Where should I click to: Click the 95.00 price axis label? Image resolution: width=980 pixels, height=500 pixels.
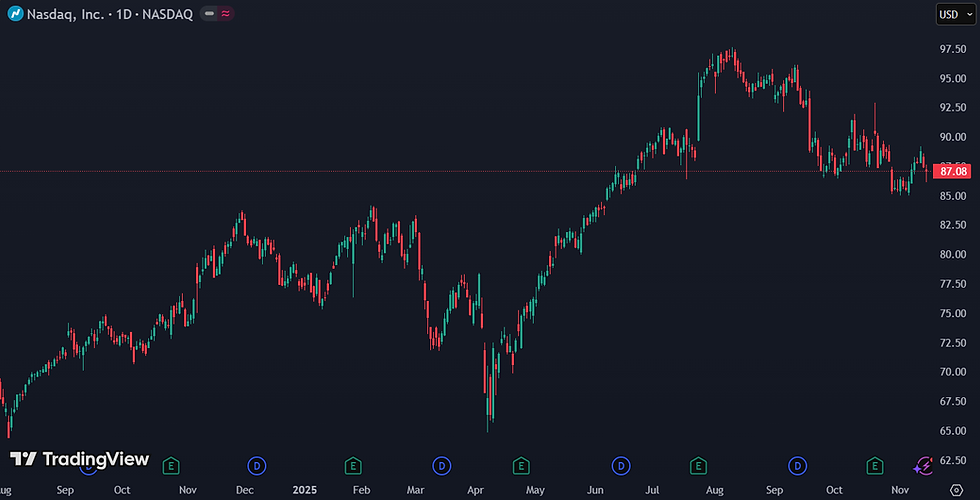coord(953,78)
